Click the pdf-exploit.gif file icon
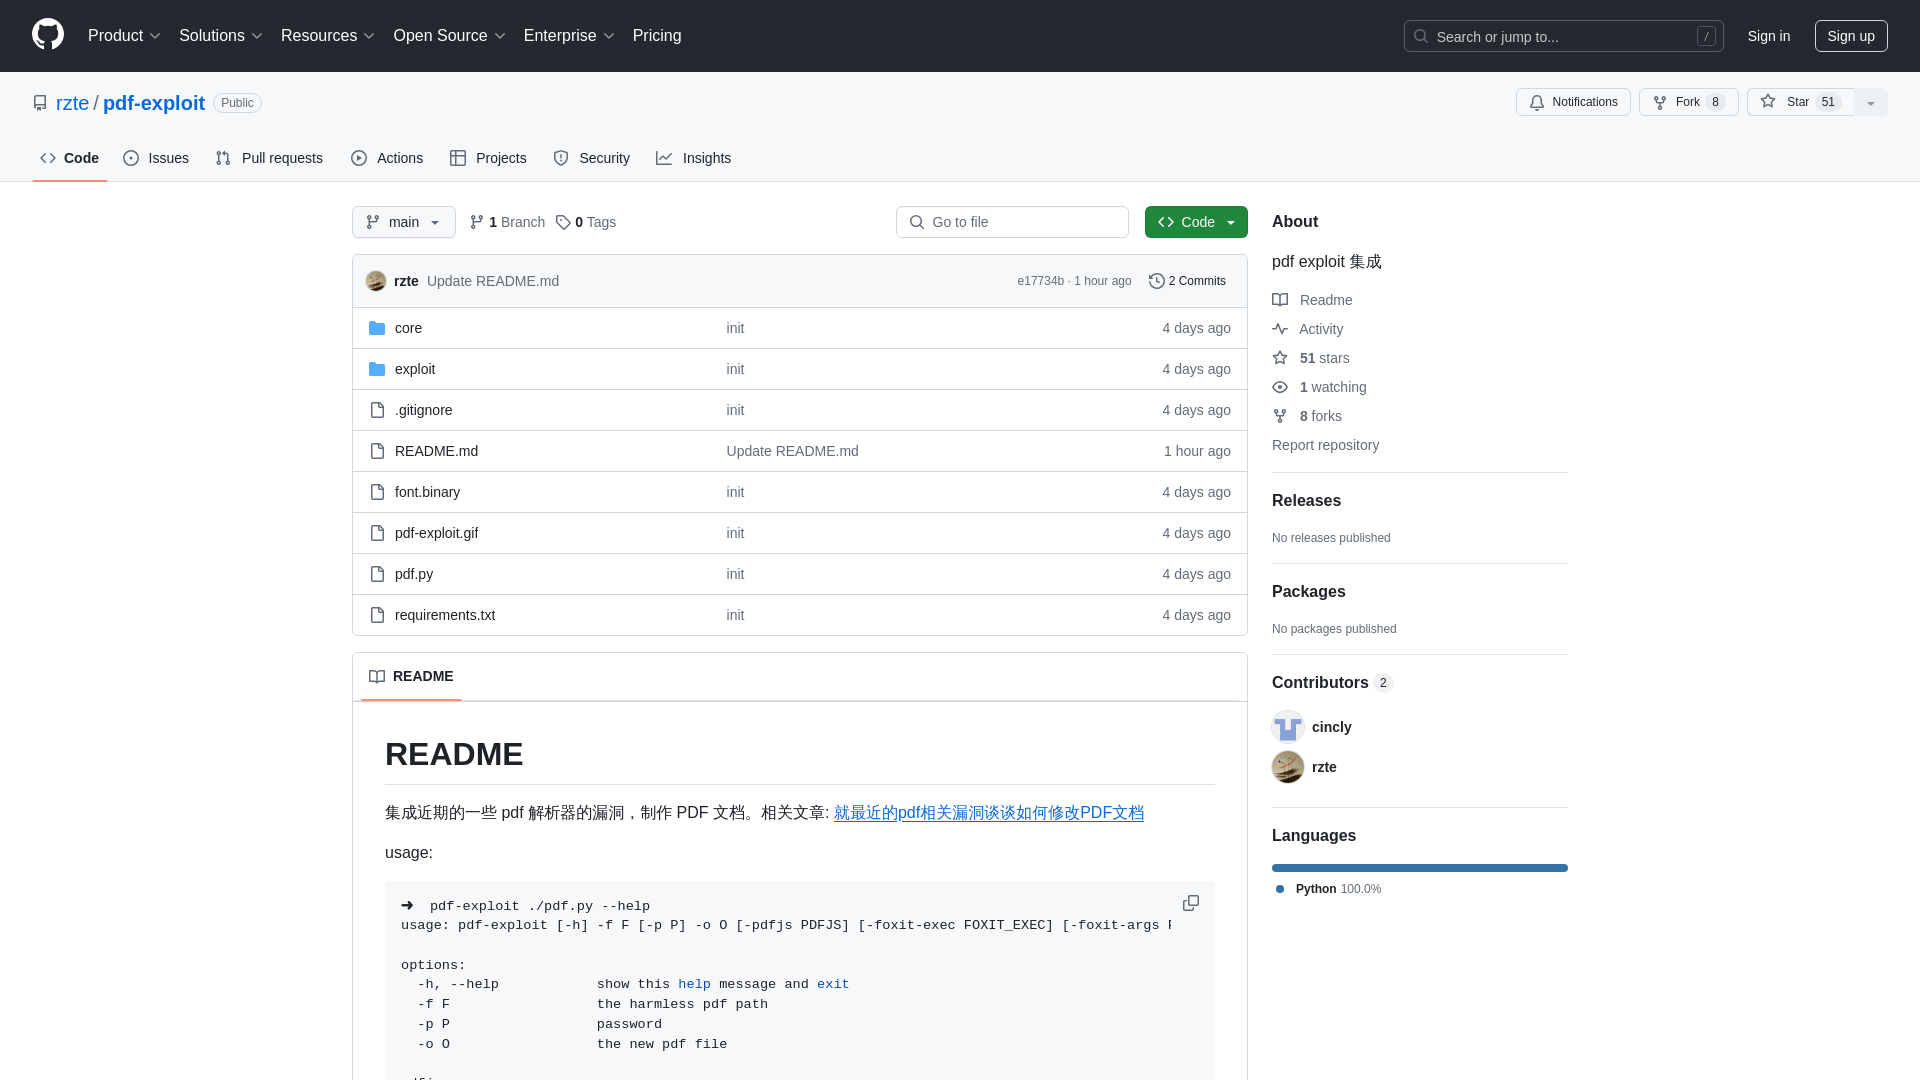This screenshot has height=1080, width=1920. [x=377, y=533]
